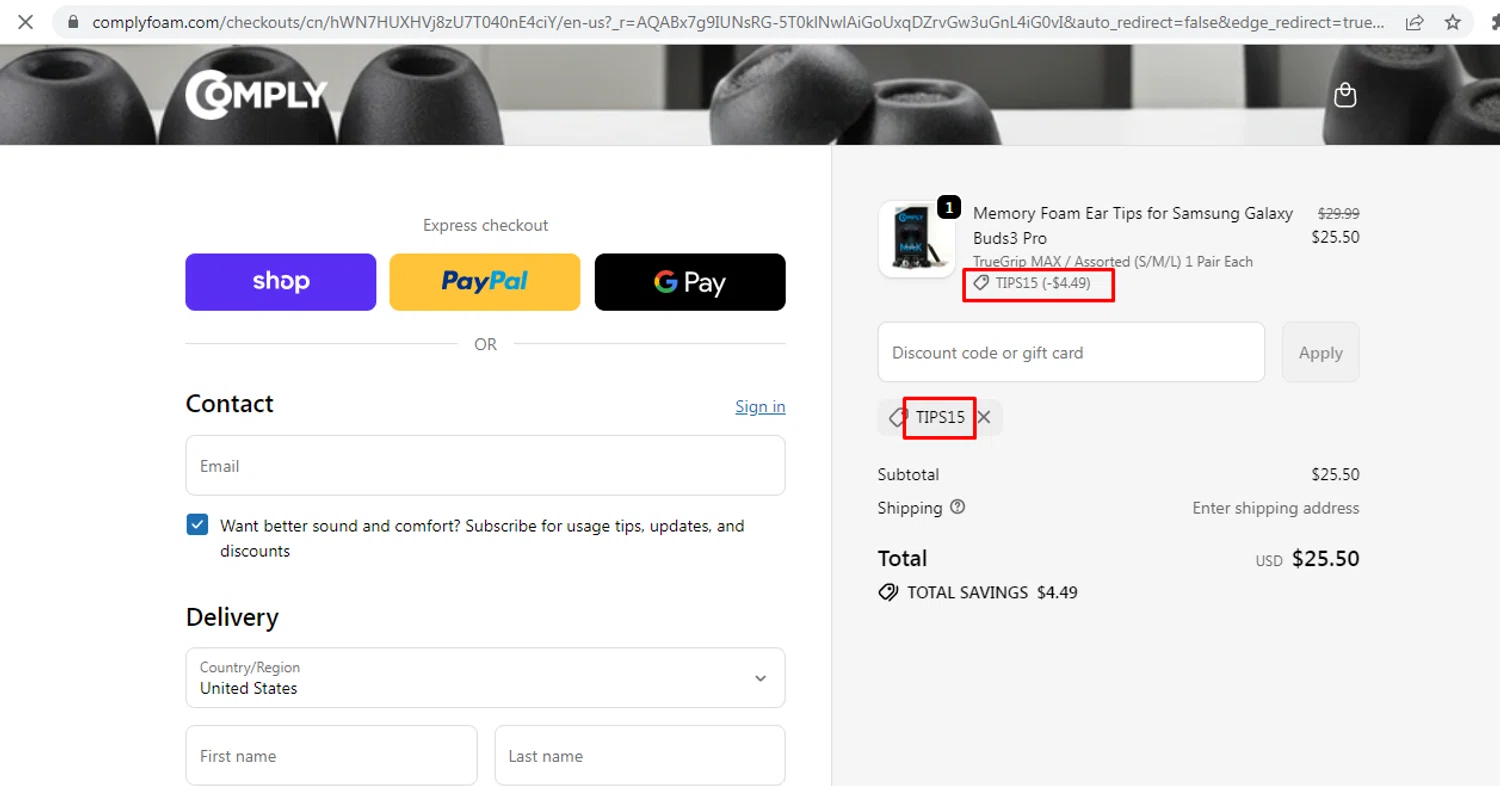Click the Sign in link

760,406
